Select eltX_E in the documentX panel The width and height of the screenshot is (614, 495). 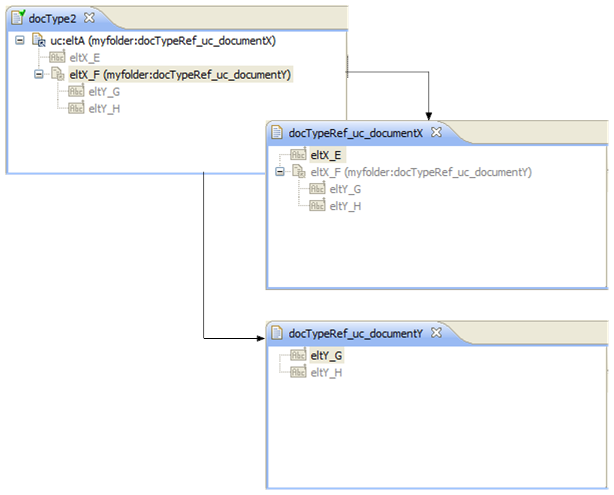(x=326, y=155)
